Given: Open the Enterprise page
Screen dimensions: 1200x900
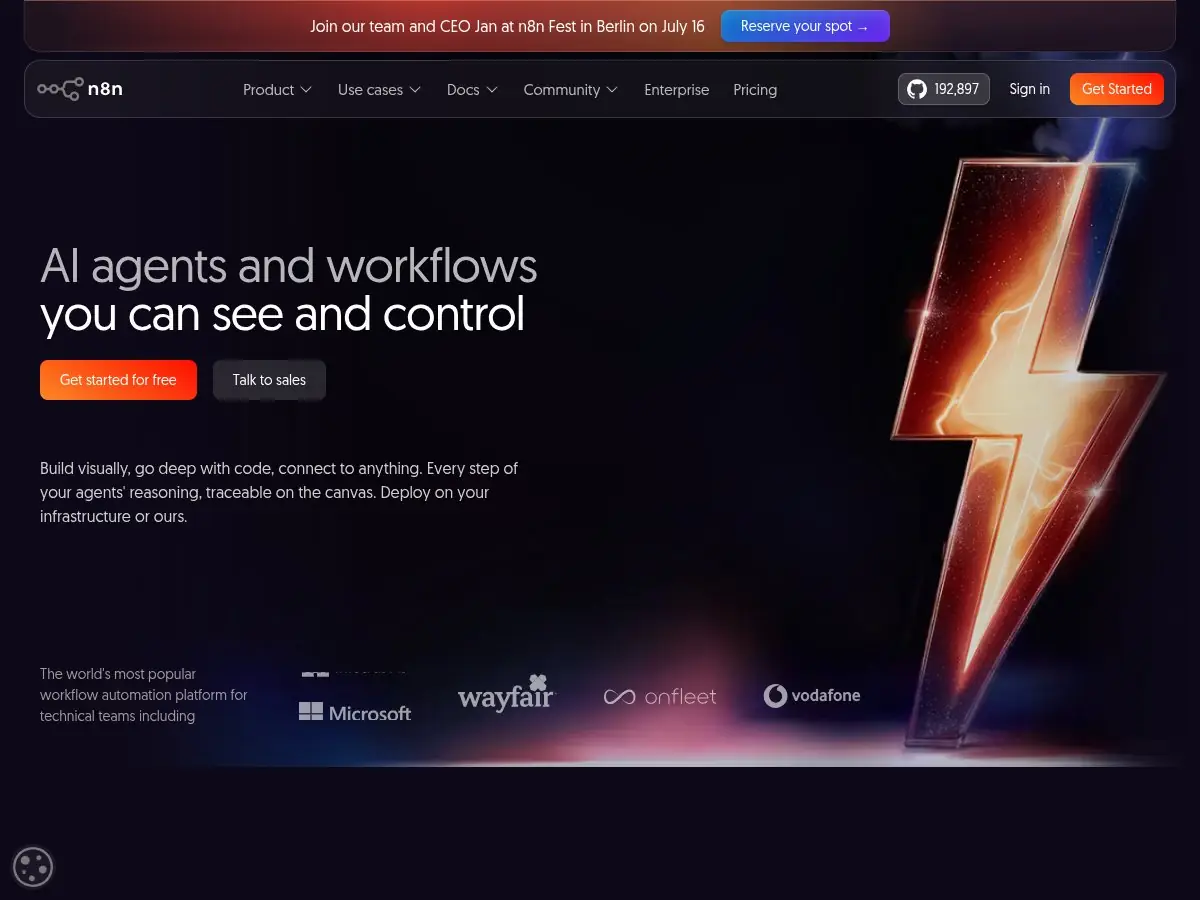Looking at the screenshot, I should click(677, 90).
